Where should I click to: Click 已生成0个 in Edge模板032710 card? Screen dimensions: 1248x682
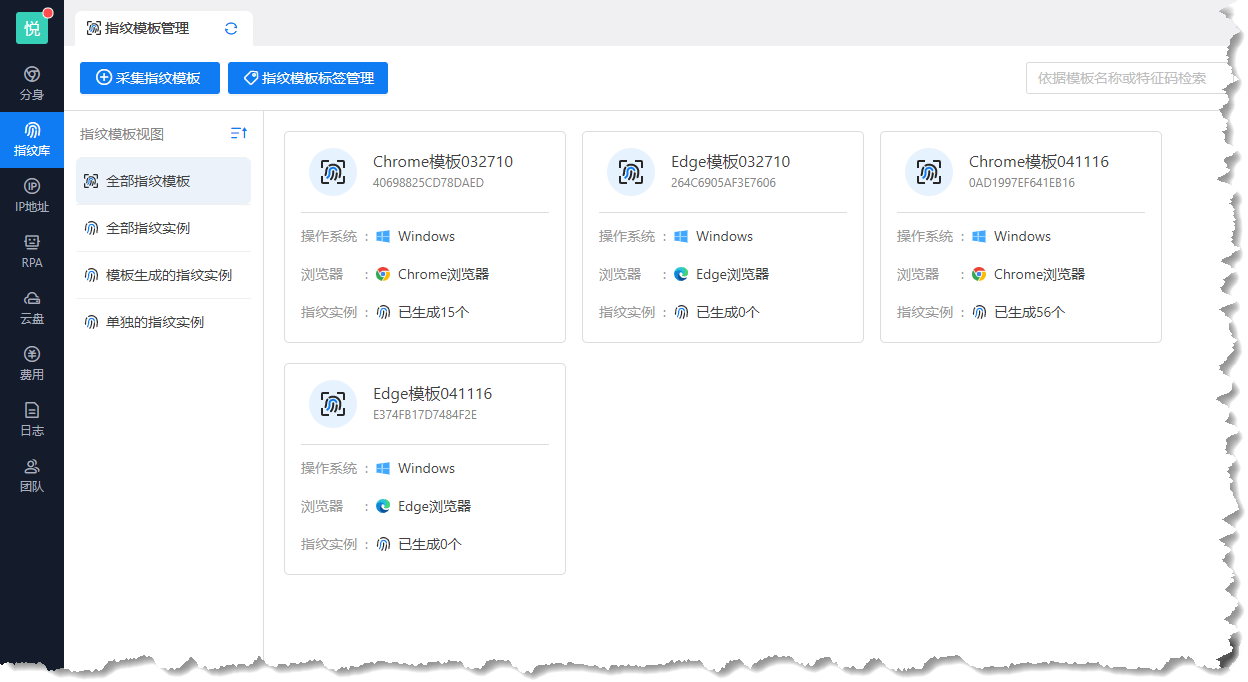pos(728,312)
